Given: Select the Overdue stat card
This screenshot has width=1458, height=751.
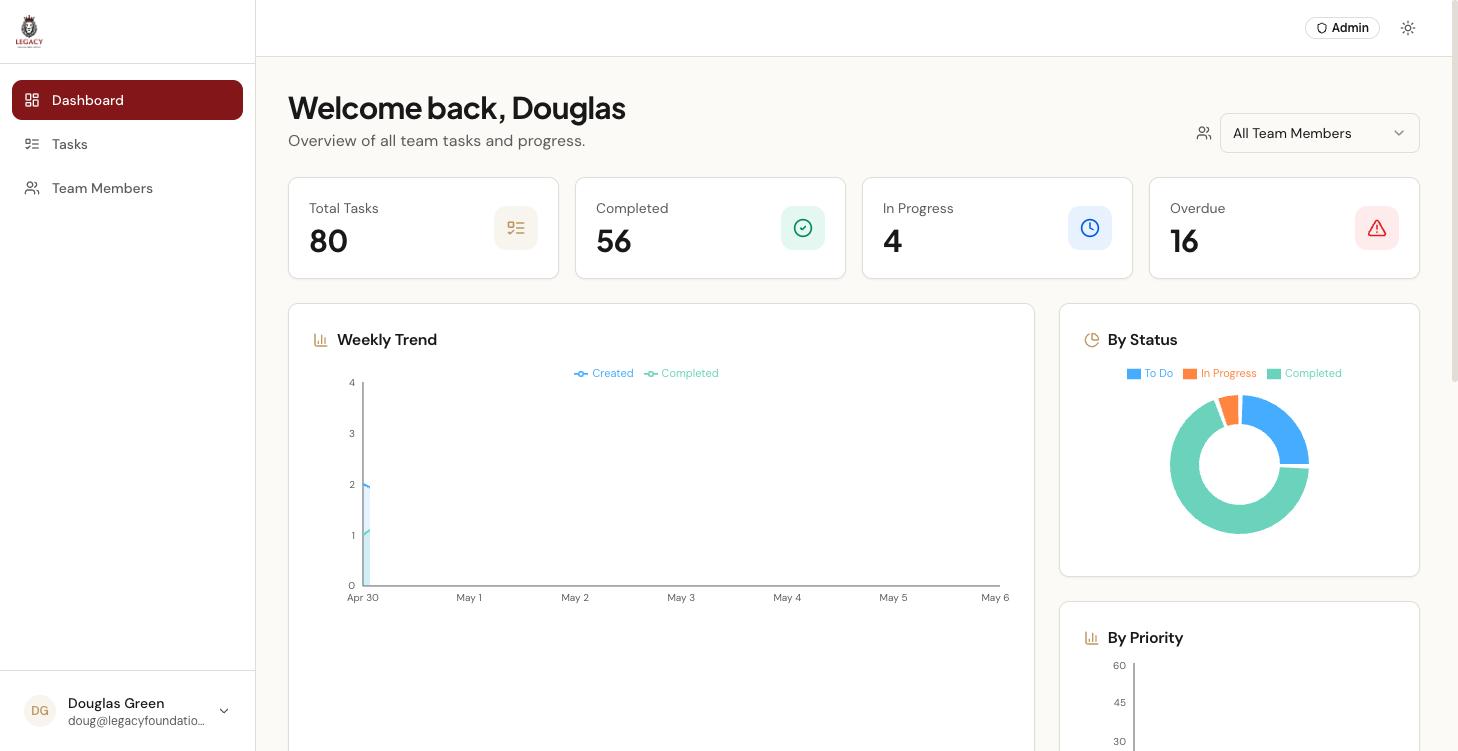Looking at the screenshot, I should [1284, 228].
